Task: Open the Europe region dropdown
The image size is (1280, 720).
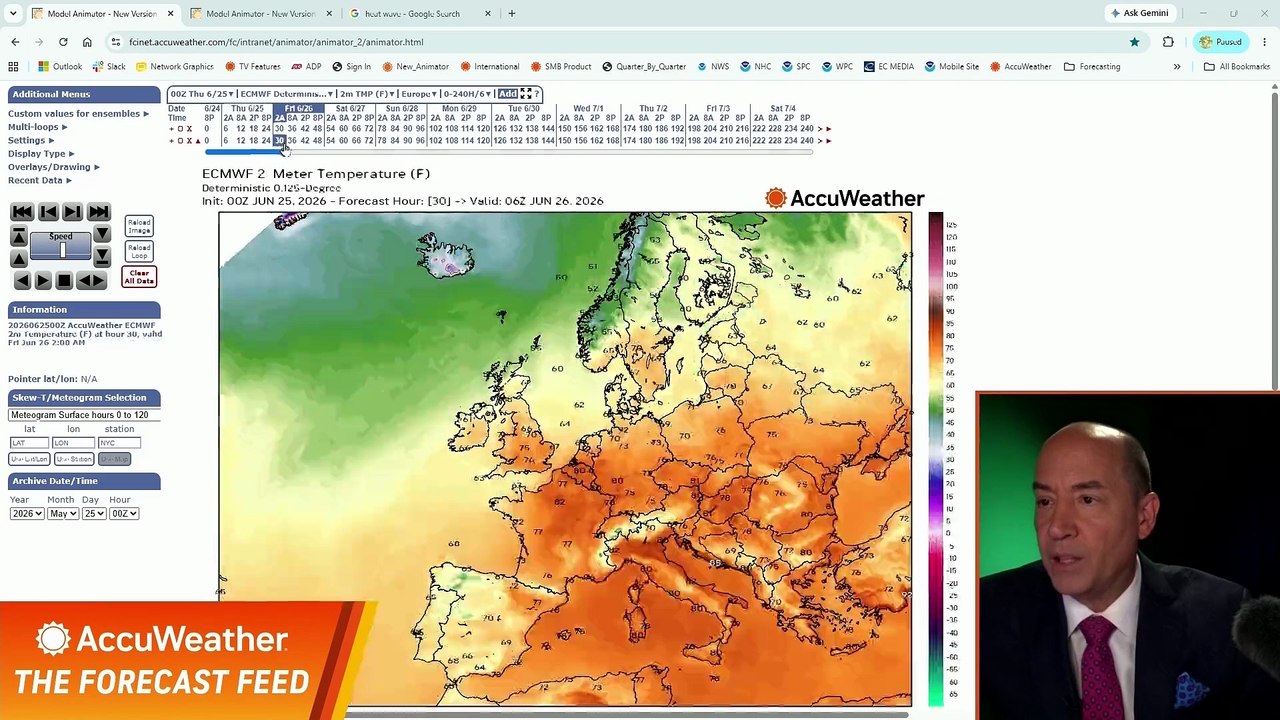Action: 419,94
